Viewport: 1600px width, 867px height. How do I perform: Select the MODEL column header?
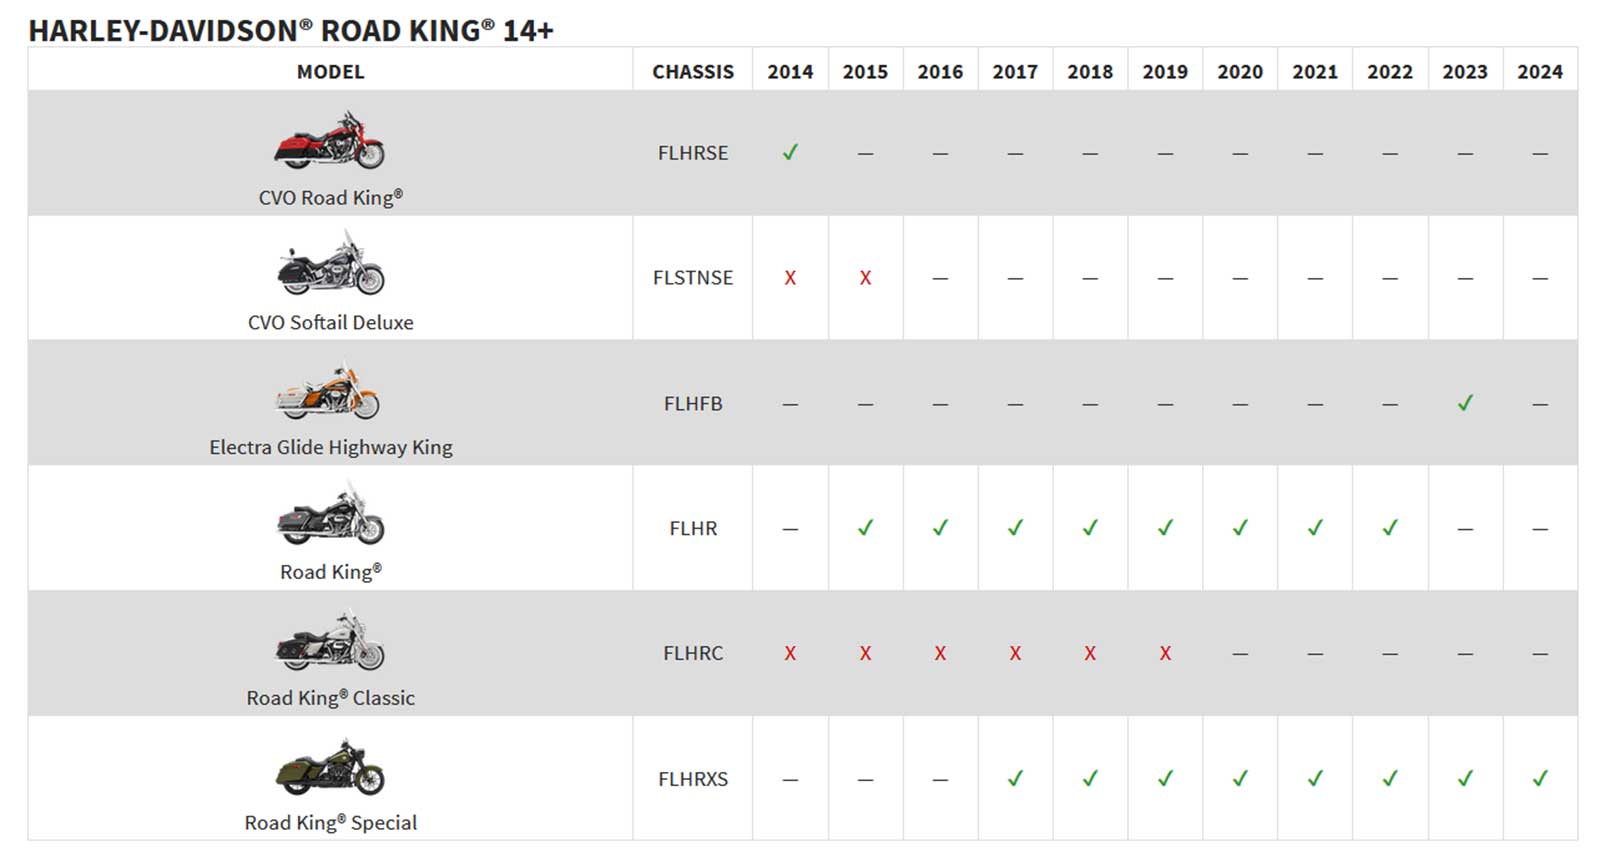331,72
